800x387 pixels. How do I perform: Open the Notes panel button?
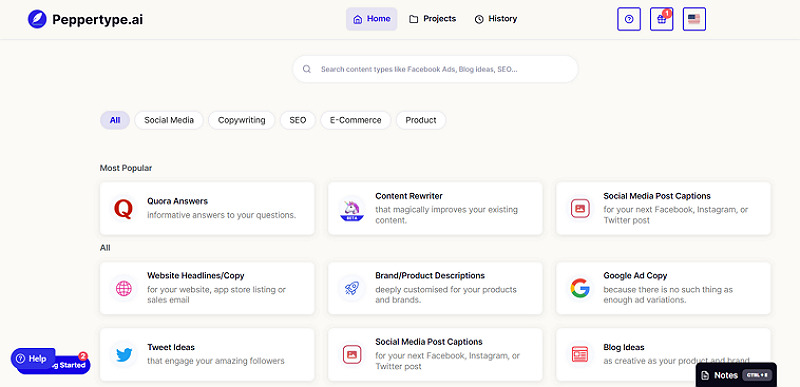736,375
